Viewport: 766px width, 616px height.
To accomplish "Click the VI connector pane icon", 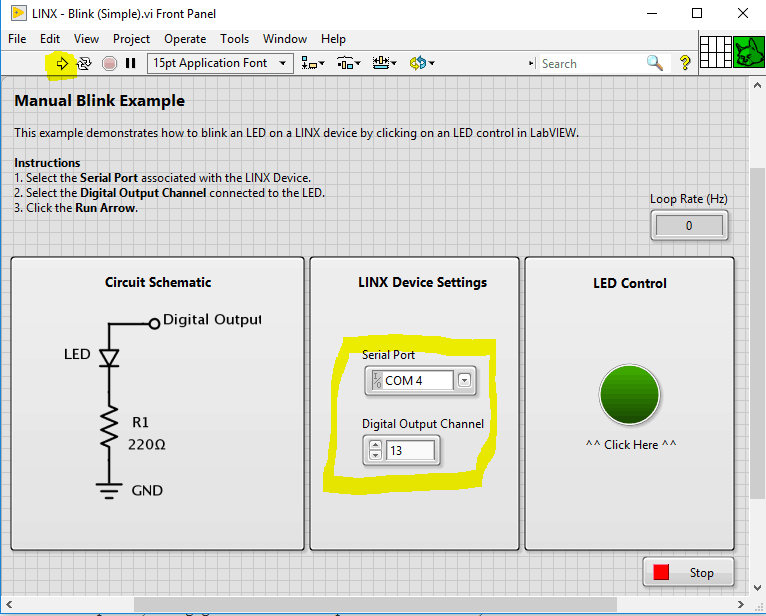I will tap(715, 52).
